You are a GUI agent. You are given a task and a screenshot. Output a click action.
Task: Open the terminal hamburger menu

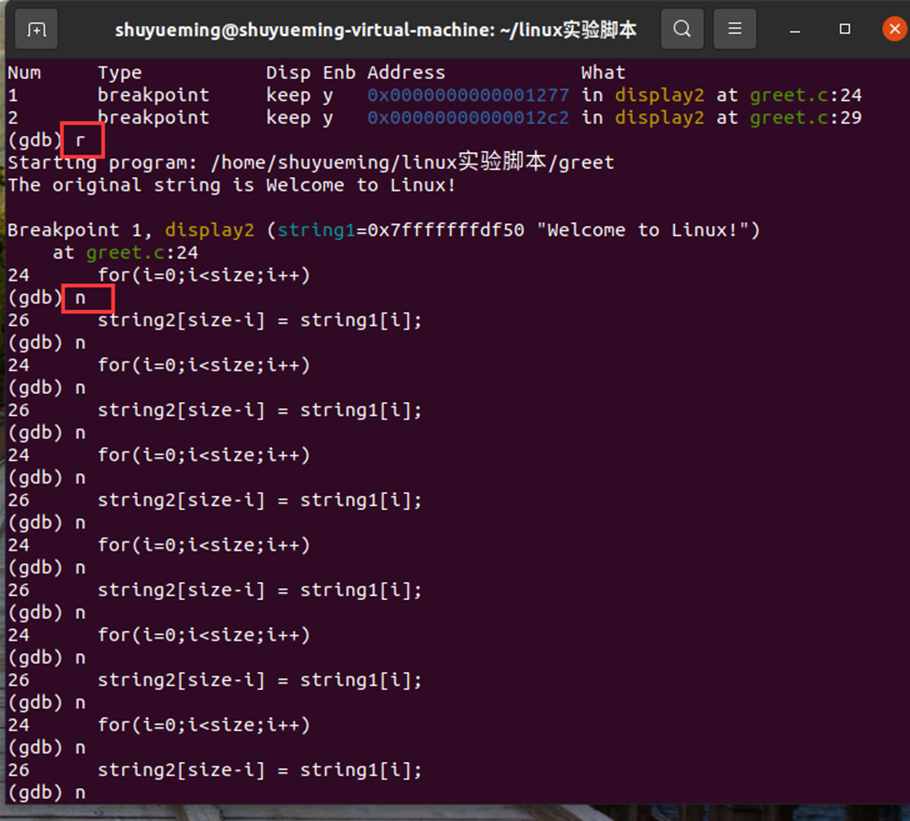click(x=734, y=28)
